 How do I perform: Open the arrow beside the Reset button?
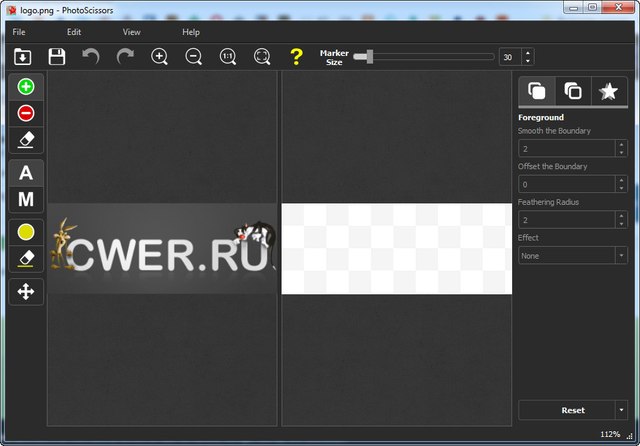click(621, 410)
